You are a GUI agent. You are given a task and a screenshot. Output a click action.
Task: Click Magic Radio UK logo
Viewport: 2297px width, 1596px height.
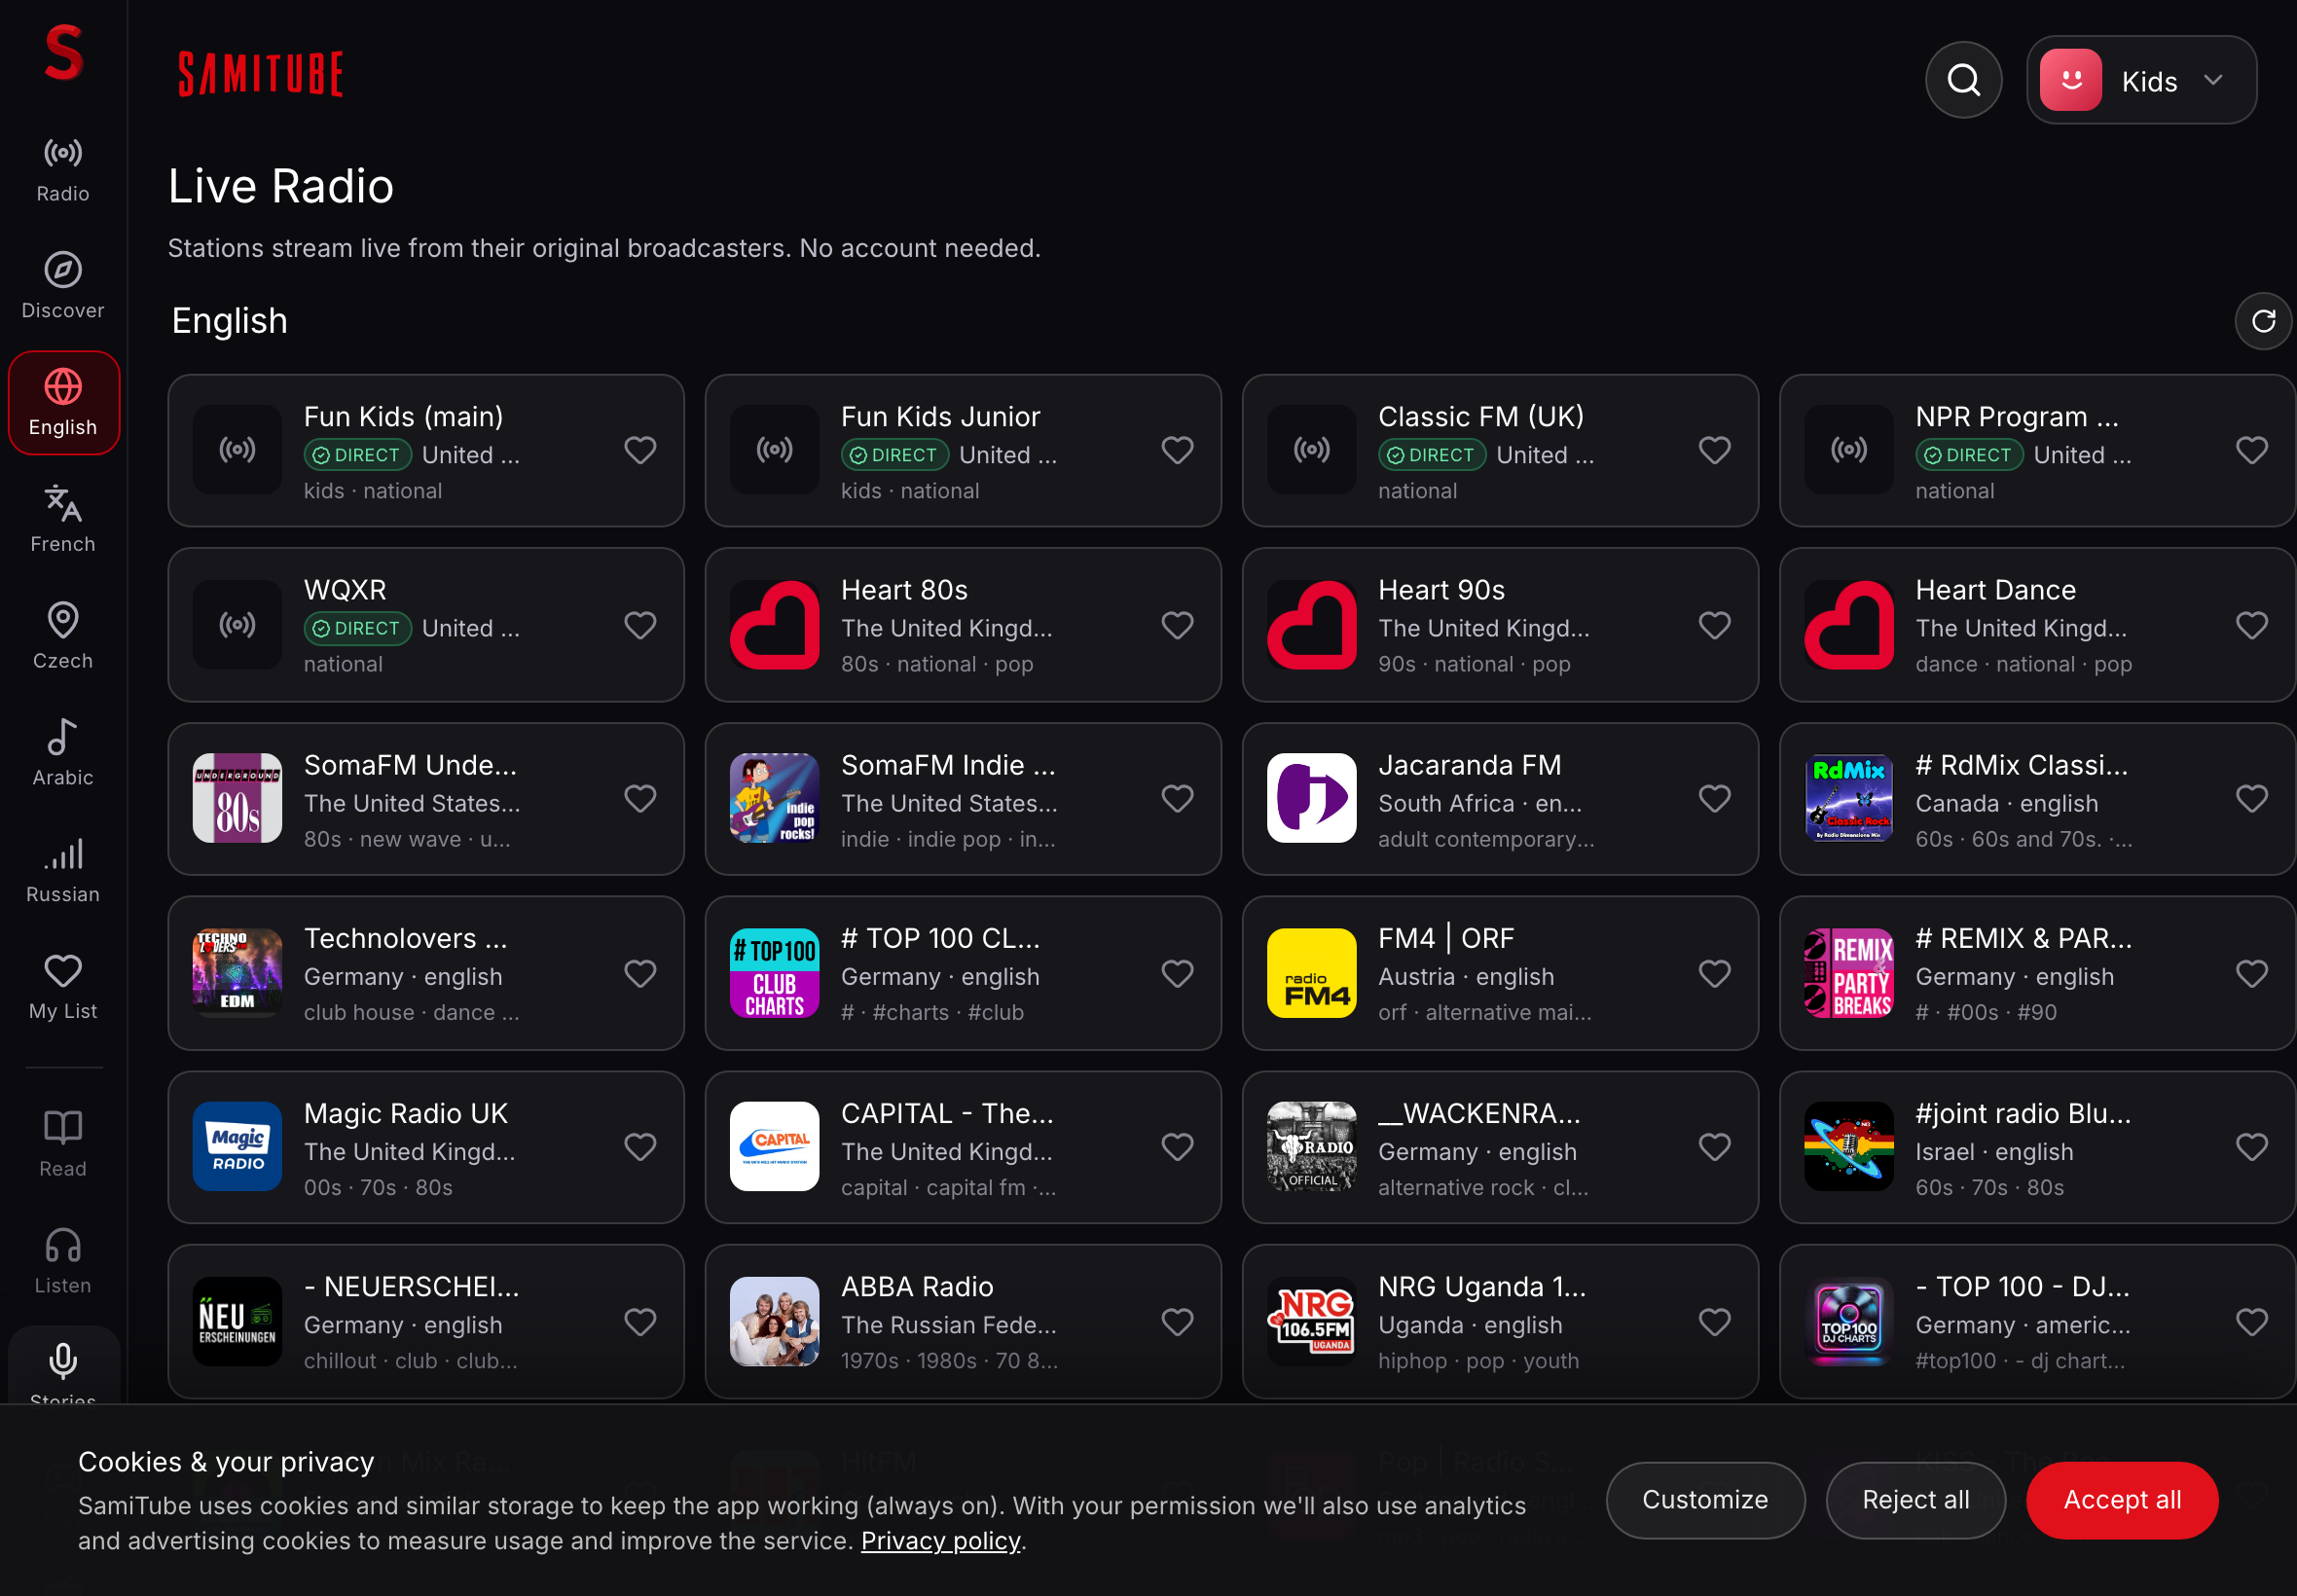click(x=237, y=1146)
